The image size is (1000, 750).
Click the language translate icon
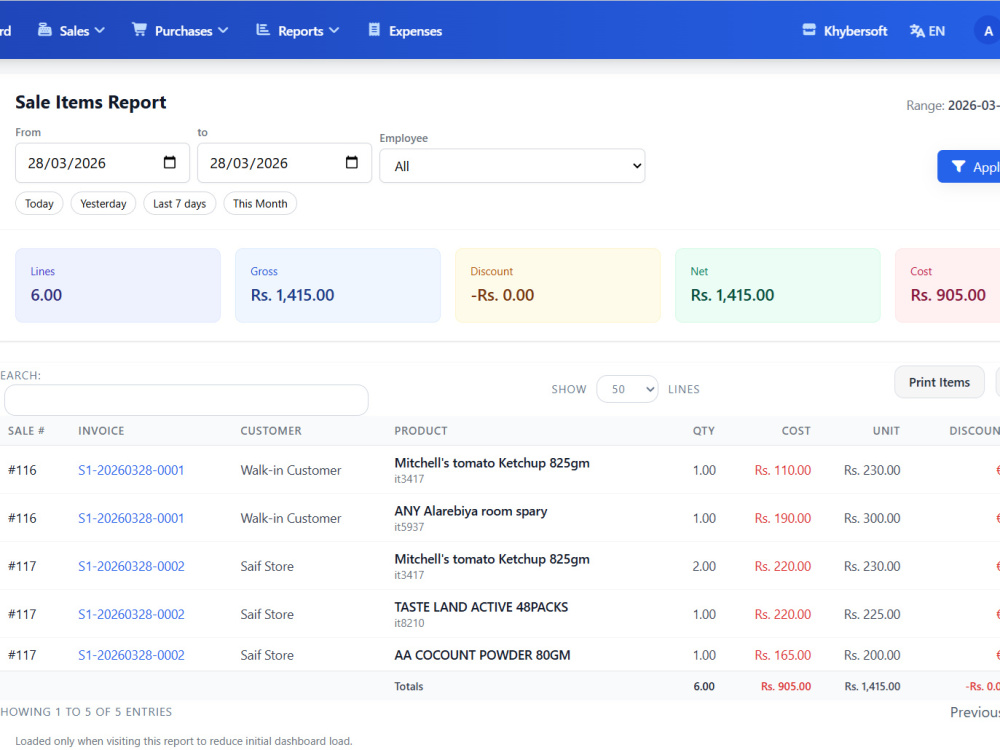point(917,31)
